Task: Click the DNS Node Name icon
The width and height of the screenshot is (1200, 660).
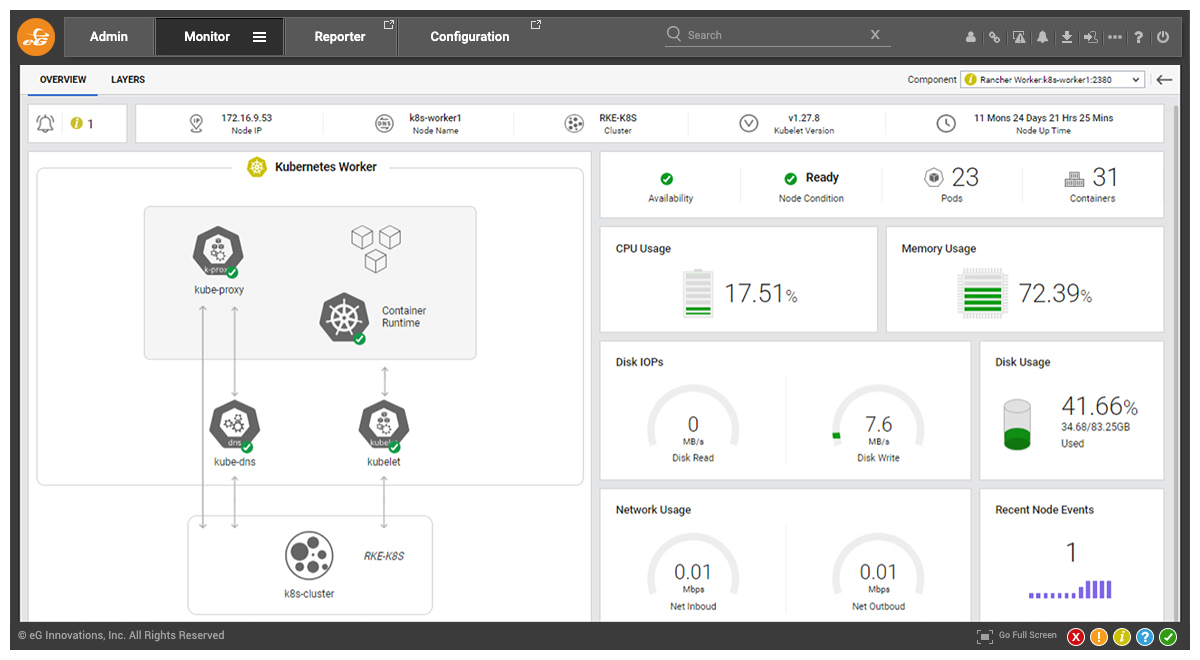Action: tap(384, 124)
